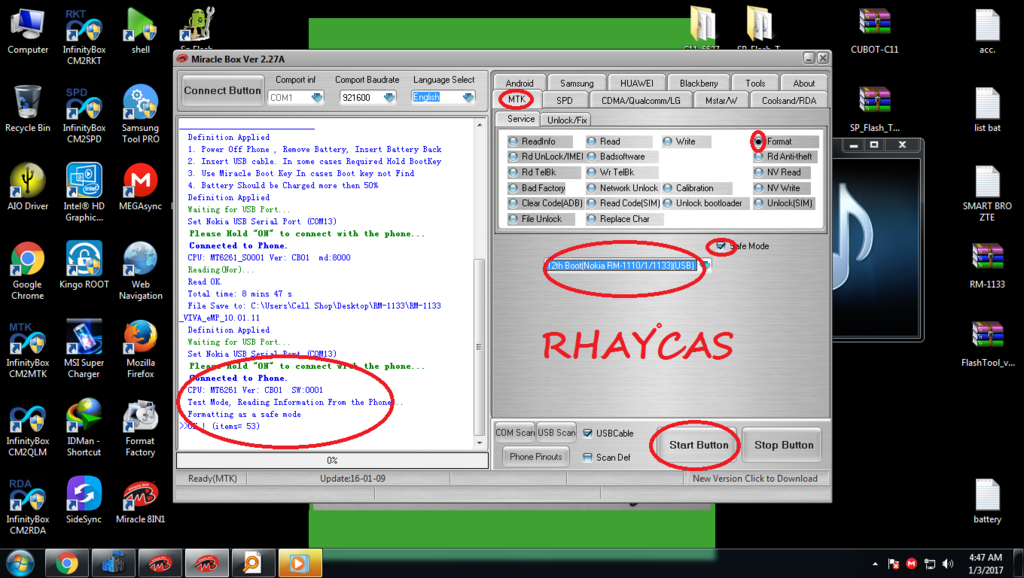Viewport: 1024px width, 578px height.
Task: Open the Miracle 8IN1 desktop icon
Action: pyautogui.click(x=140, y=497)
